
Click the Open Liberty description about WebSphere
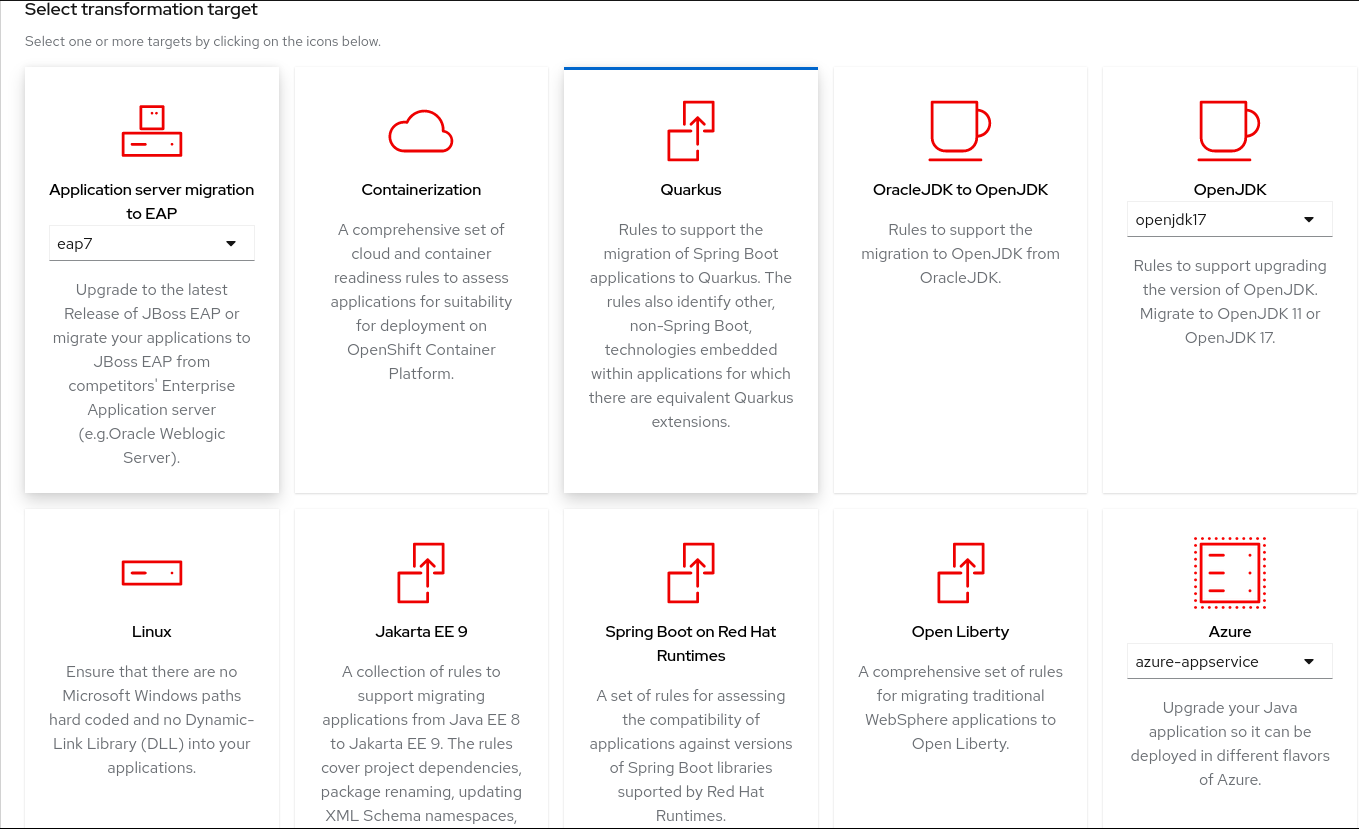pyautogui.click(x=960, y=707)
